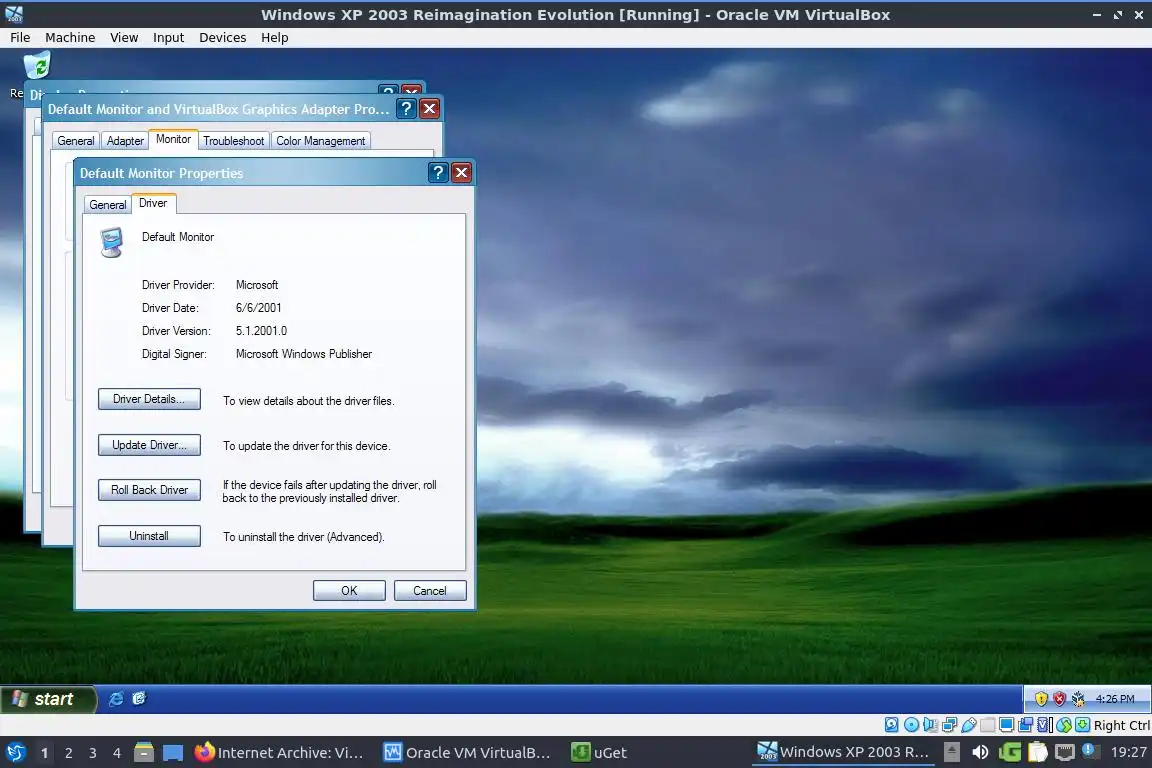Open the VirtualBox Help menu
The height and width of the screenshot is (768, 1152).
coord(274,37)
